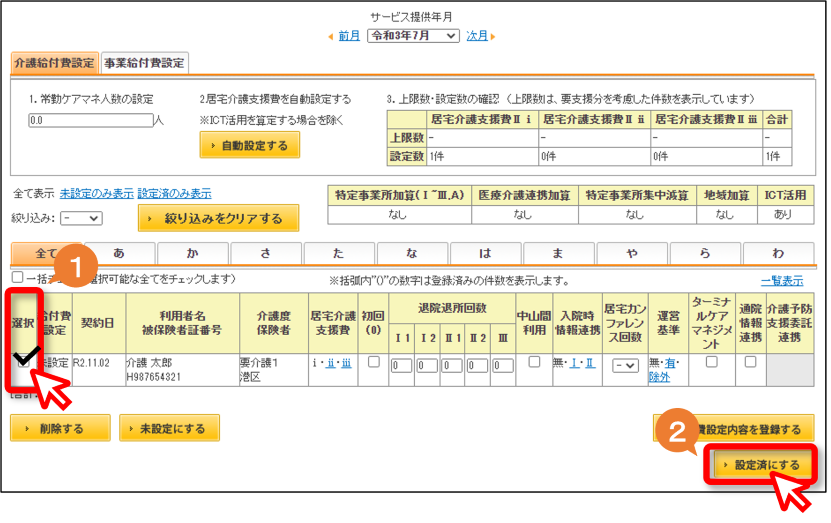Click the 自動設定する button

point(250,145)
